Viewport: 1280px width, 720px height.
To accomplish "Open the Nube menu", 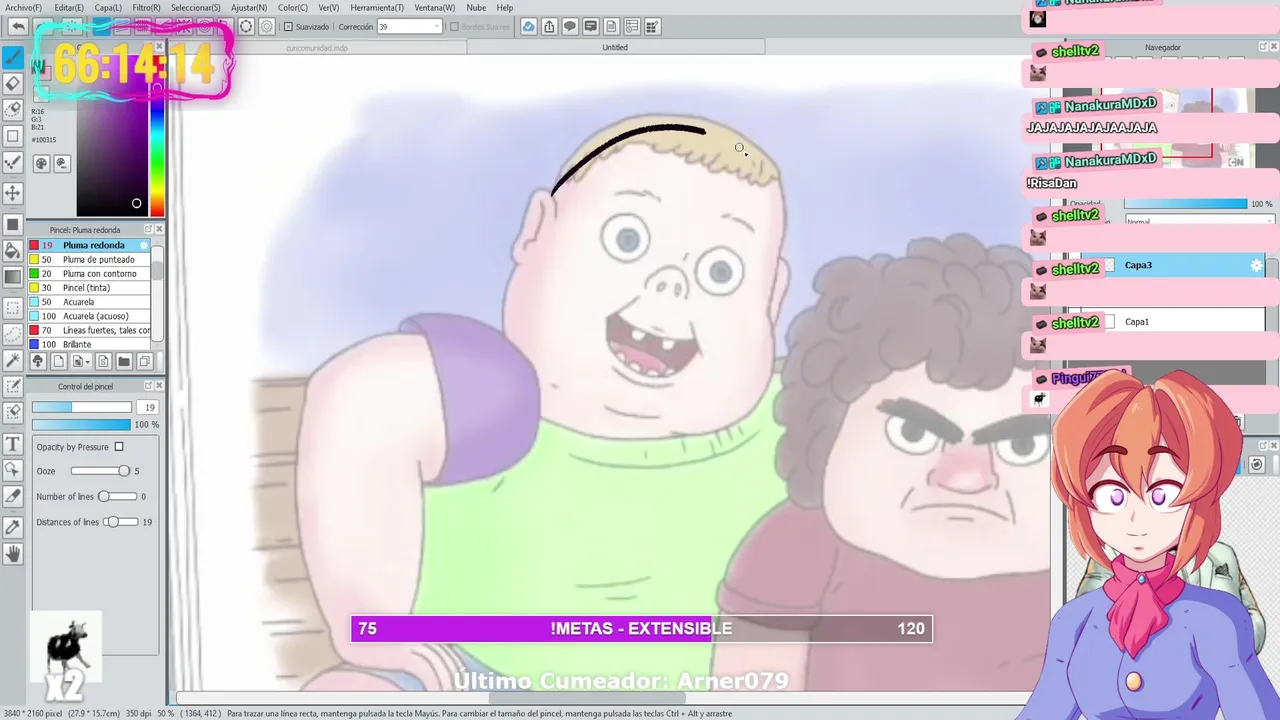I will 476,8.
